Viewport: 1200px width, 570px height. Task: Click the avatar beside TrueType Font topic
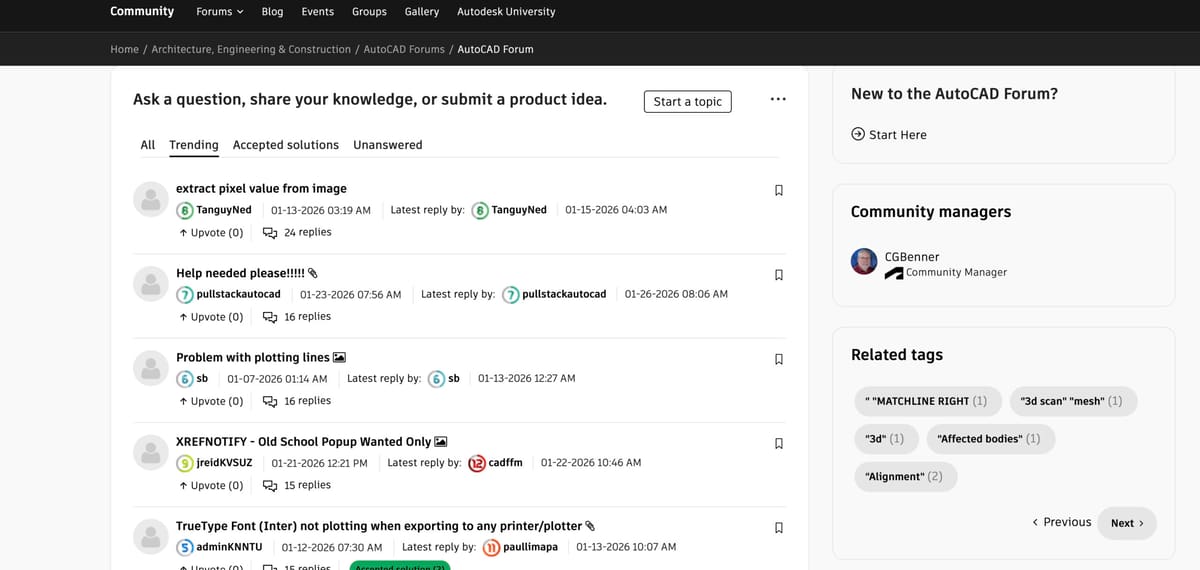pyautogui.click(x=150, y=536)
